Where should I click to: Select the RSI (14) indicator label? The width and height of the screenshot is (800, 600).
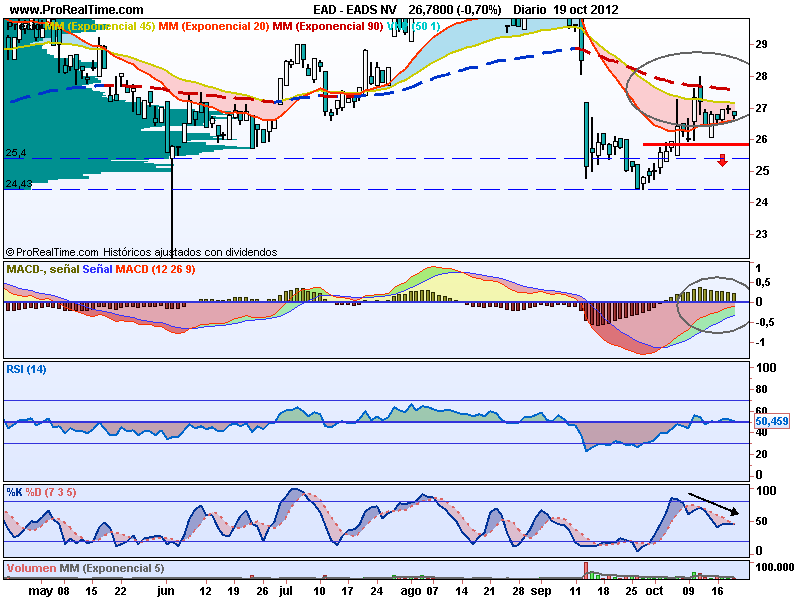(27, 369)
